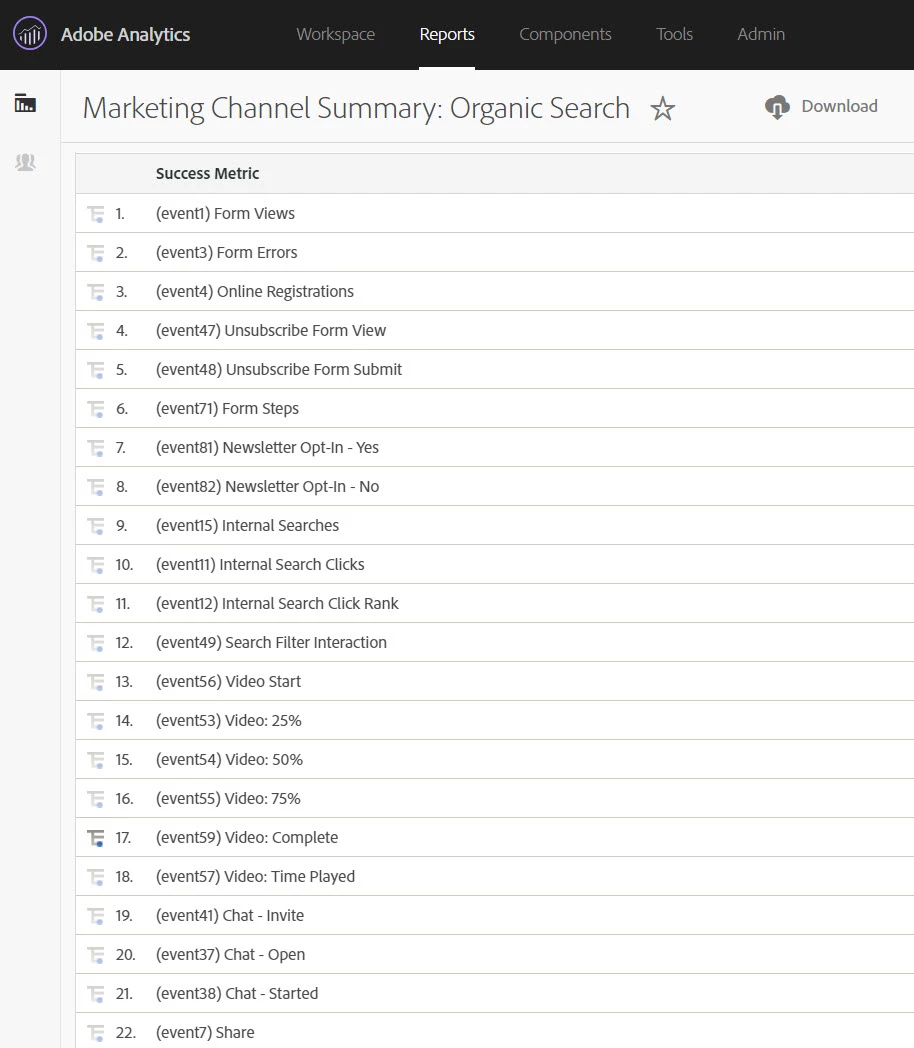Open the reports chart icon in sidebar
The image size is (914, 1048).
26,103
